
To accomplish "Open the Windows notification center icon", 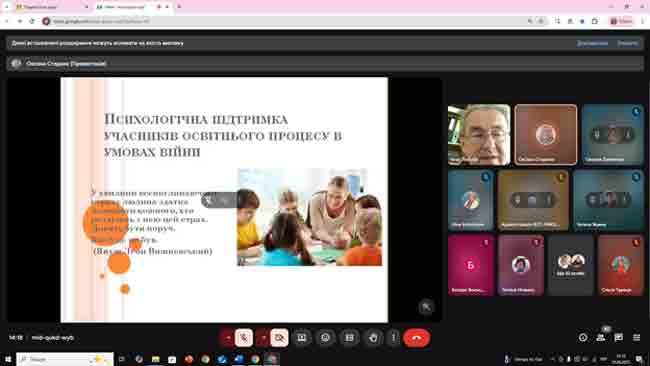I will click(x=640, y=359).
